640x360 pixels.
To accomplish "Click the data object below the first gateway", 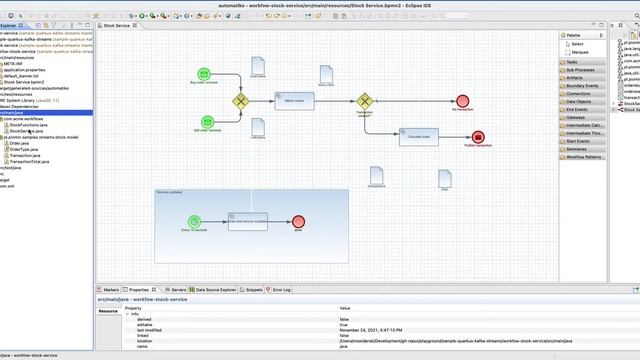I will click(x=258, y=127).
